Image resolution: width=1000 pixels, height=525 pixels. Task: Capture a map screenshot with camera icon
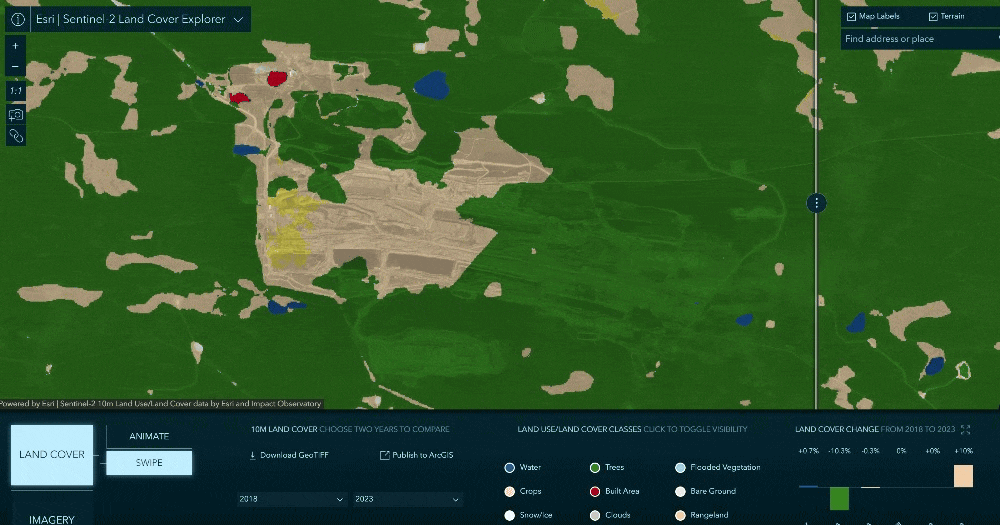pyautogui.click(x=15, y=114)
